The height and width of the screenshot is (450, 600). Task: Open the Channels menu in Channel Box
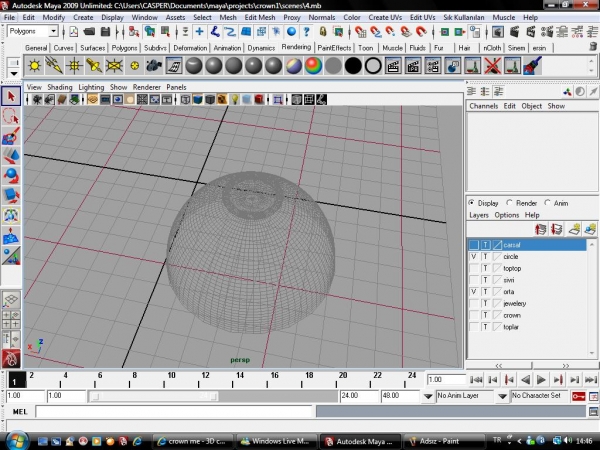click(484, 106)
